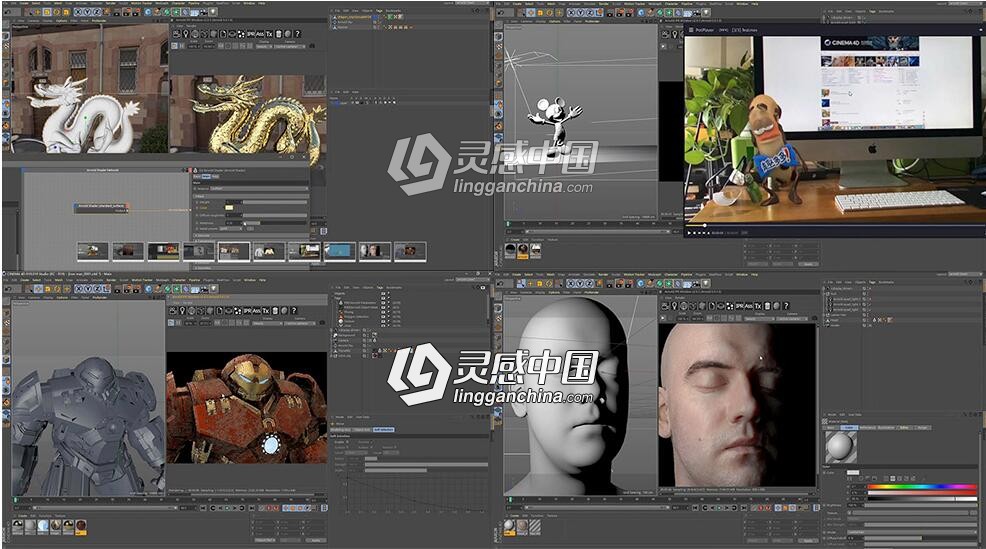Image resolution: width=986 pixels, height=549 pixels.
Task: Click rainbow hue slider in head material
Action: pyautogui.click(x=922, y=487)
